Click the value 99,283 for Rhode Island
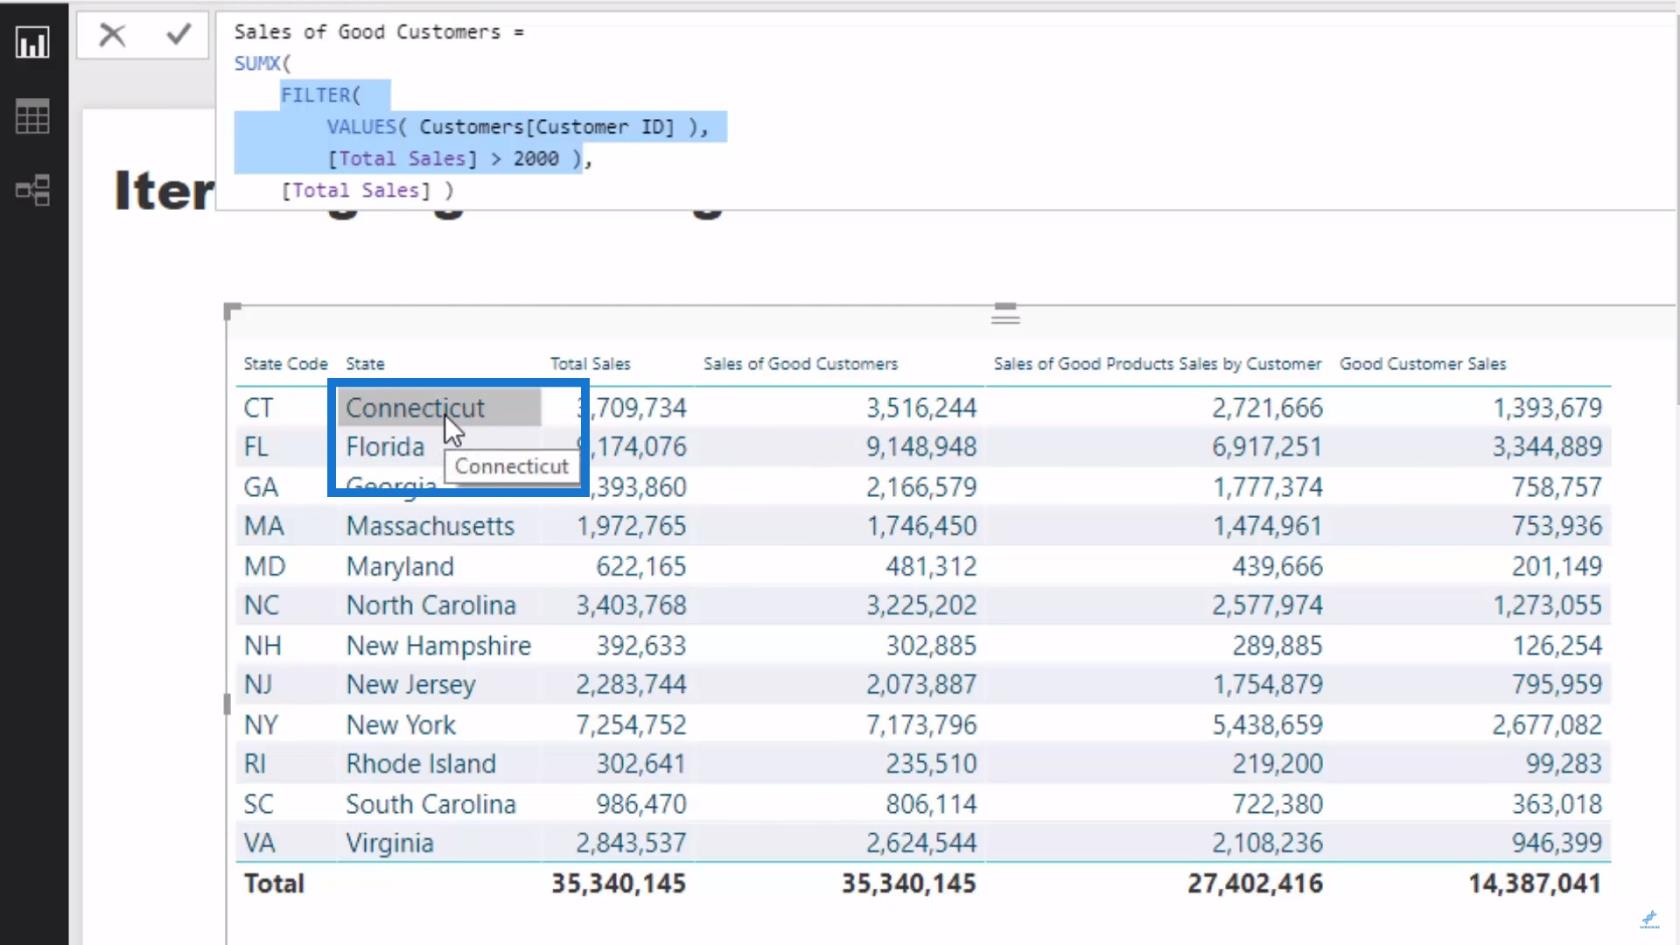Screen dimensions: 1680x945 click(1564, 764)
